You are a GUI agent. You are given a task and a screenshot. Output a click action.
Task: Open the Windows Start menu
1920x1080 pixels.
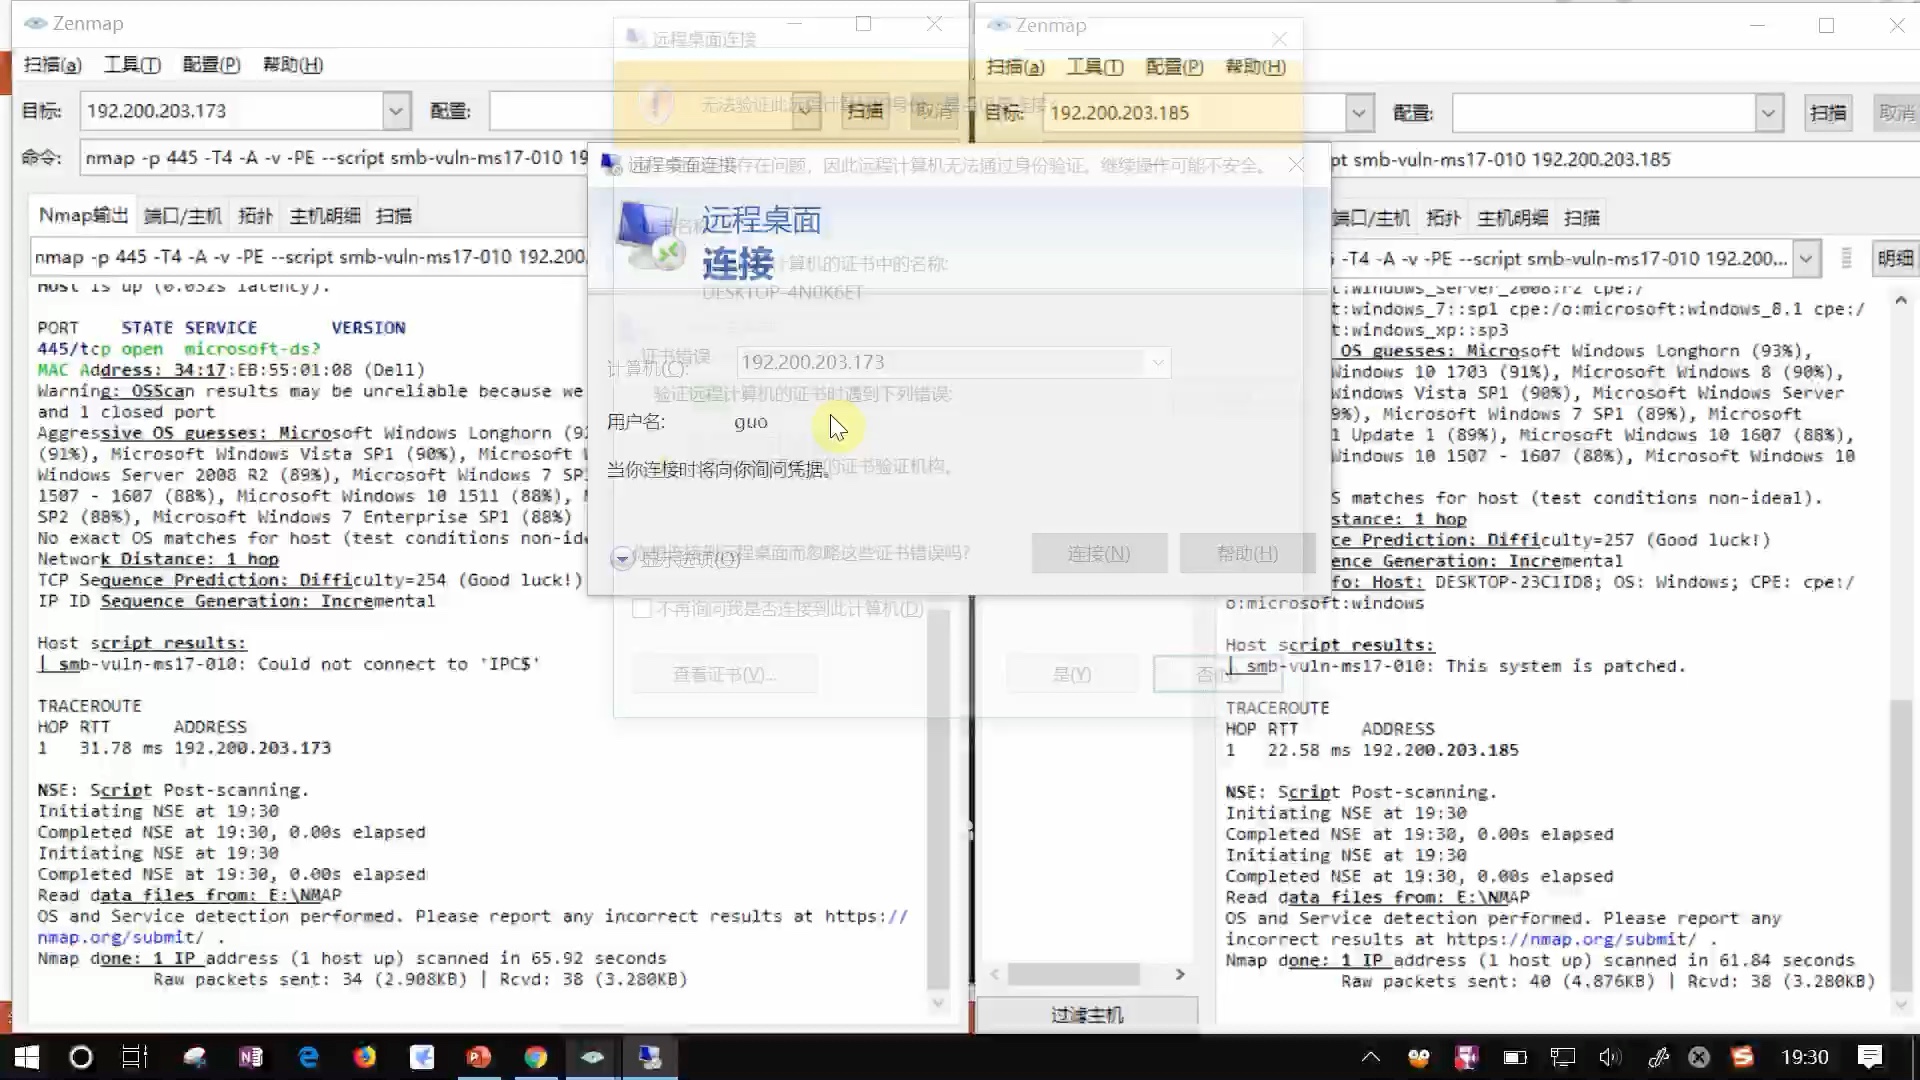click(x=26, y=1057)
